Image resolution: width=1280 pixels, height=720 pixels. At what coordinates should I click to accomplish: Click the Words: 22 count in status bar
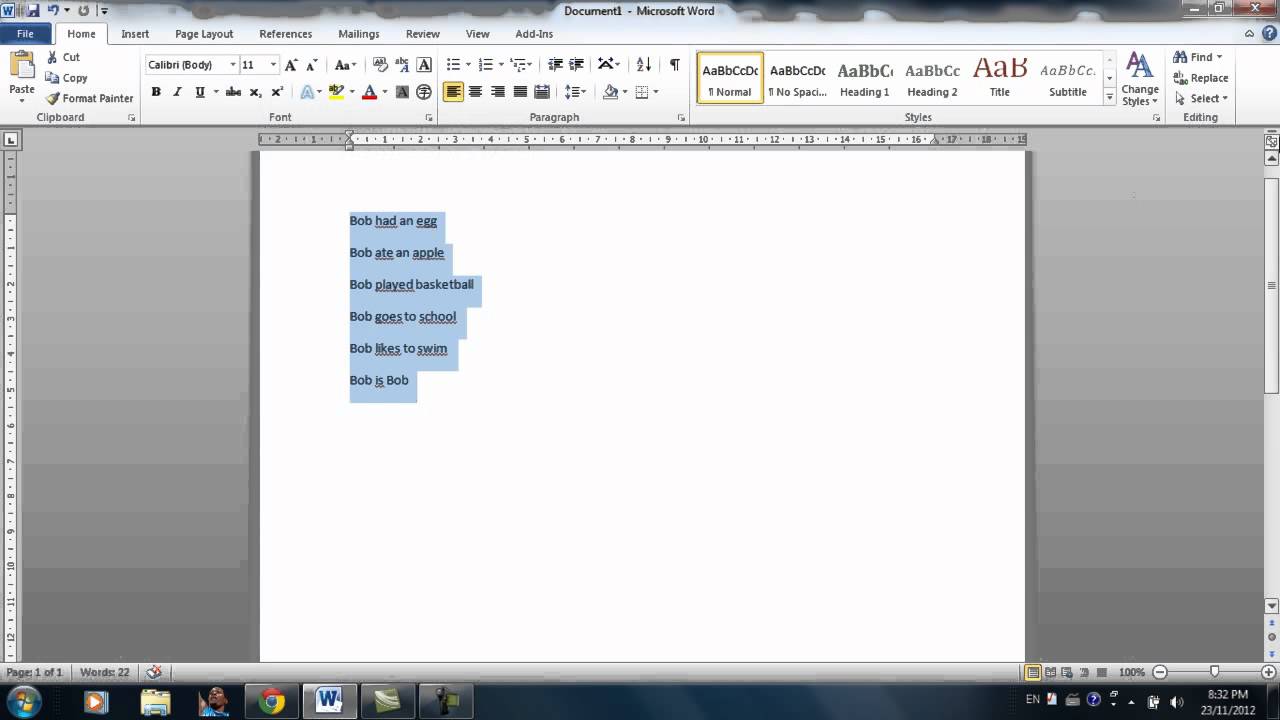click(105, 672)
